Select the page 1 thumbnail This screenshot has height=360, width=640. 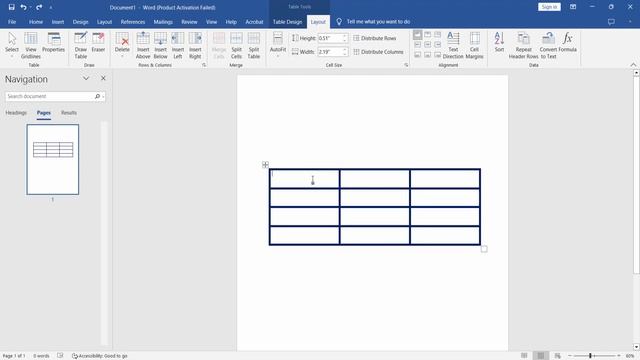coord(53,160)
